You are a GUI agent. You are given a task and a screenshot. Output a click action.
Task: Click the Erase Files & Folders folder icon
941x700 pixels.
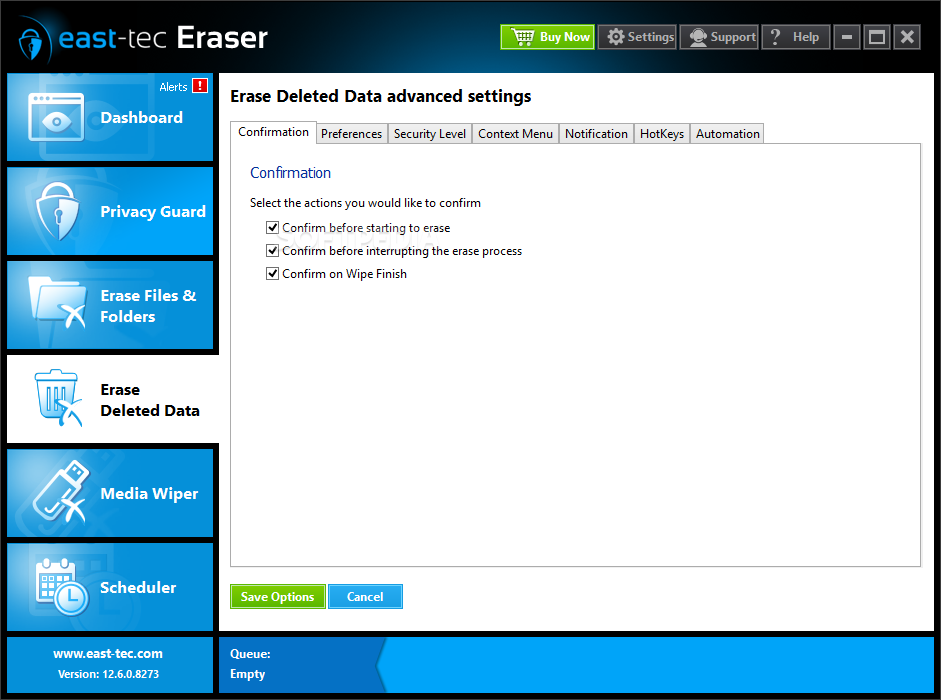coord(58,303)
